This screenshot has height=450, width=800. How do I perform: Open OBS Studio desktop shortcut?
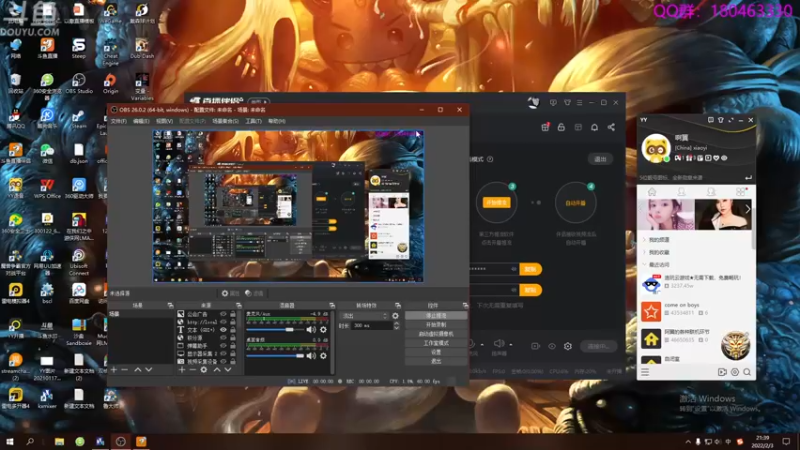[x=79, y=84]
